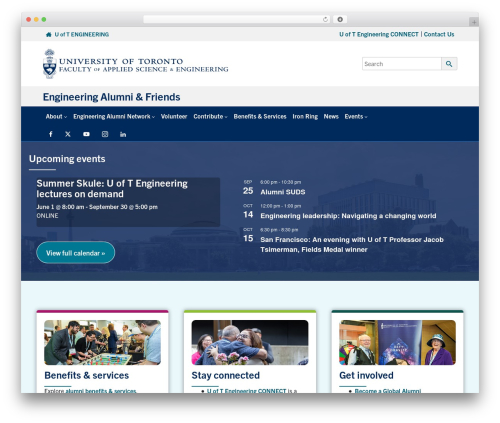Open U of T Engineering CONNECT top link
Viewport: 500px width, 423px height.
pos(379,34)
